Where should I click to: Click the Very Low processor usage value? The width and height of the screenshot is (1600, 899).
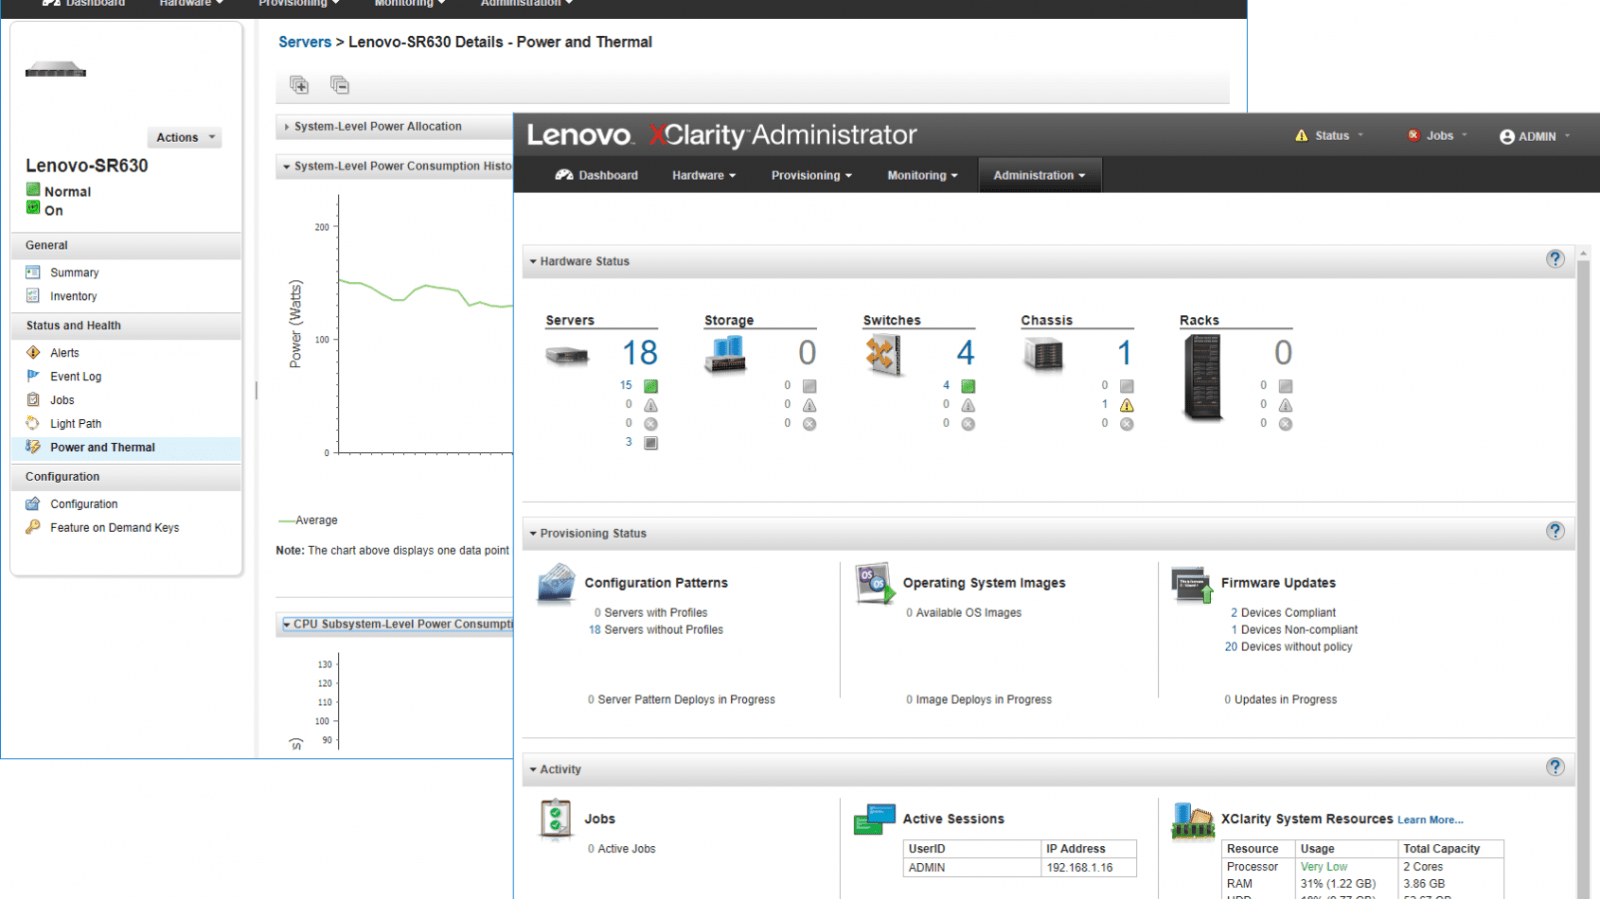click(1323, 867)
